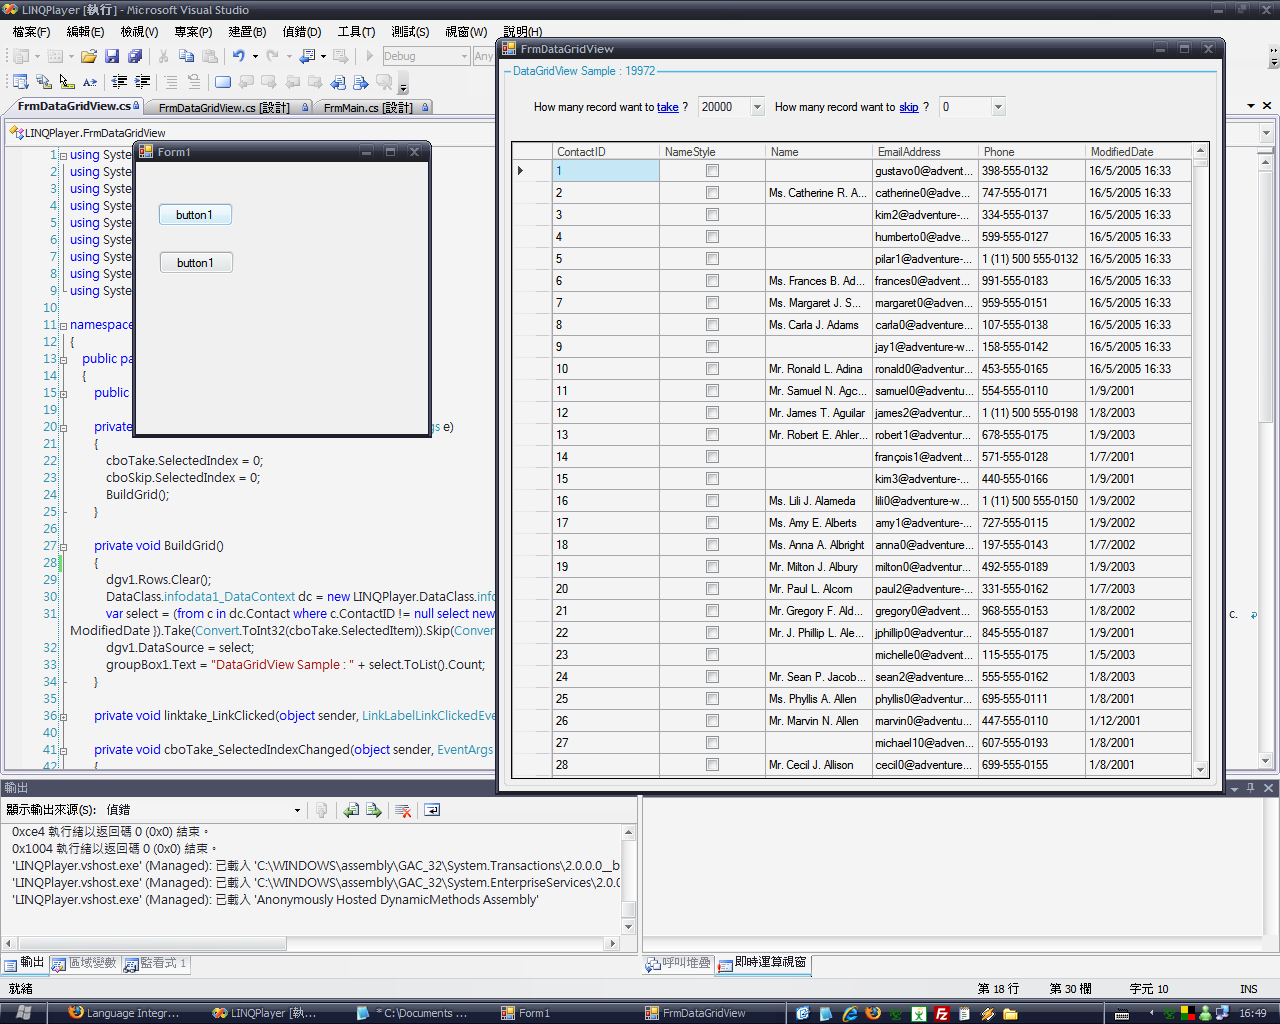1280x1024 pixels.
Task: Open the take record count dropdown
Action: 757,107
